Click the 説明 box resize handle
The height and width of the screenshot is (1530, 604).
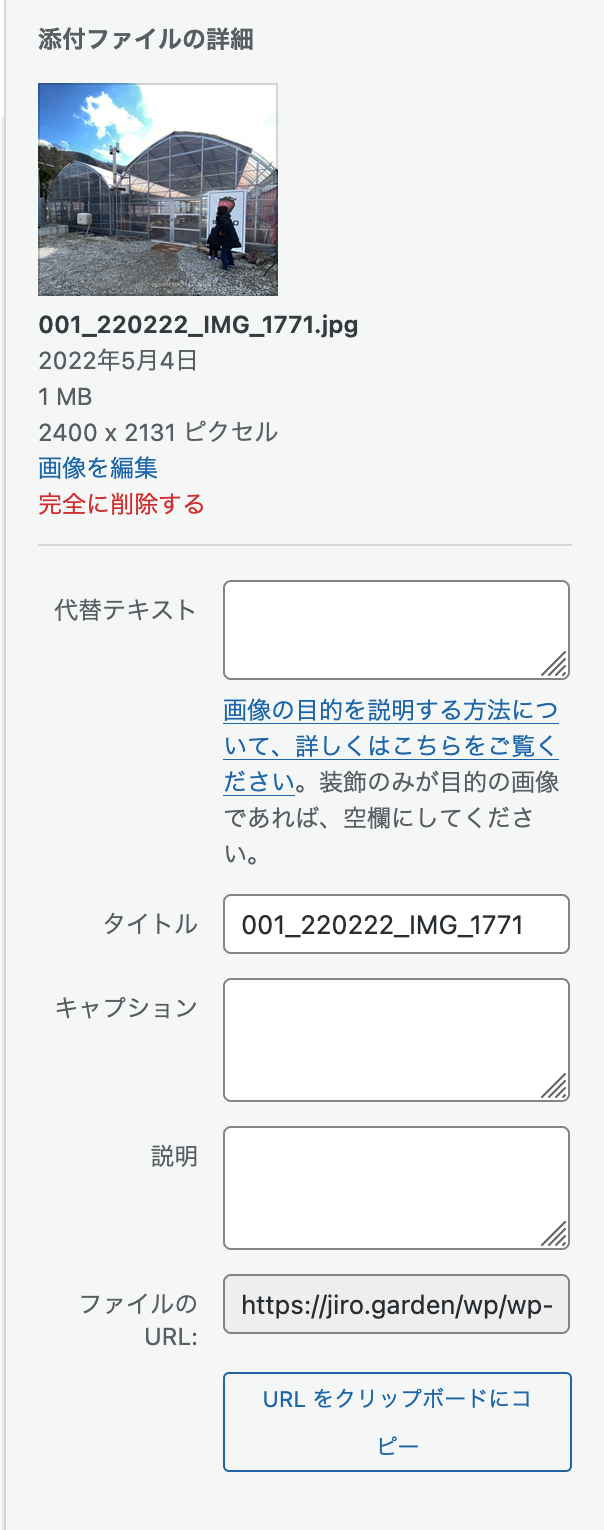pos(554,1235)
